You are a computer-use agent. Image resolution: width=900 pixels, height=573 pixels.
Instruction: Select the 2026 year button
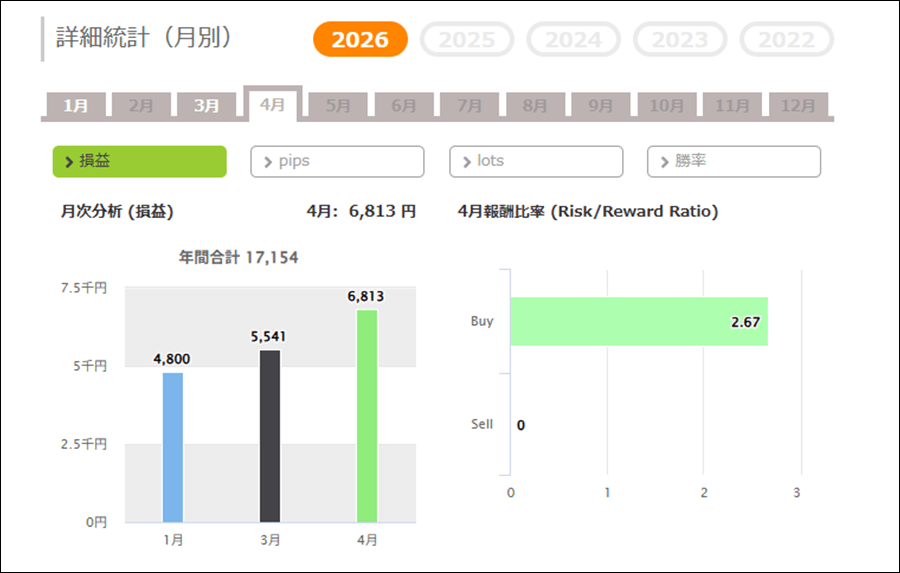coord(360,40)
